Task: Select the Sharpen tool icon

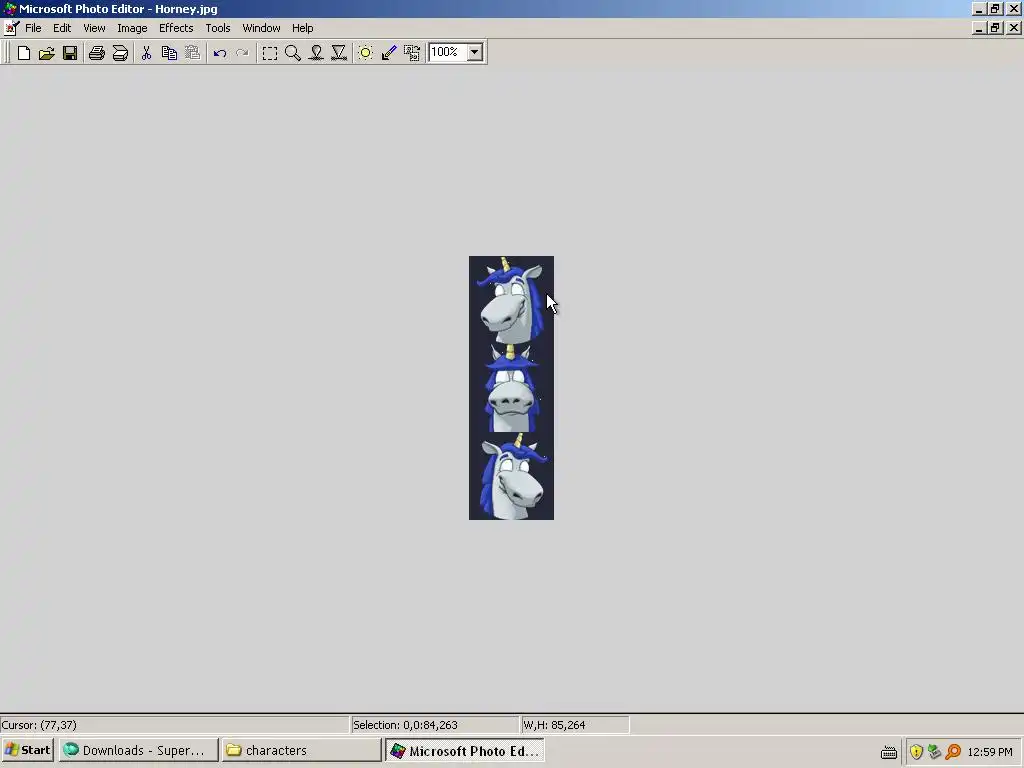Action: (339, 53)
